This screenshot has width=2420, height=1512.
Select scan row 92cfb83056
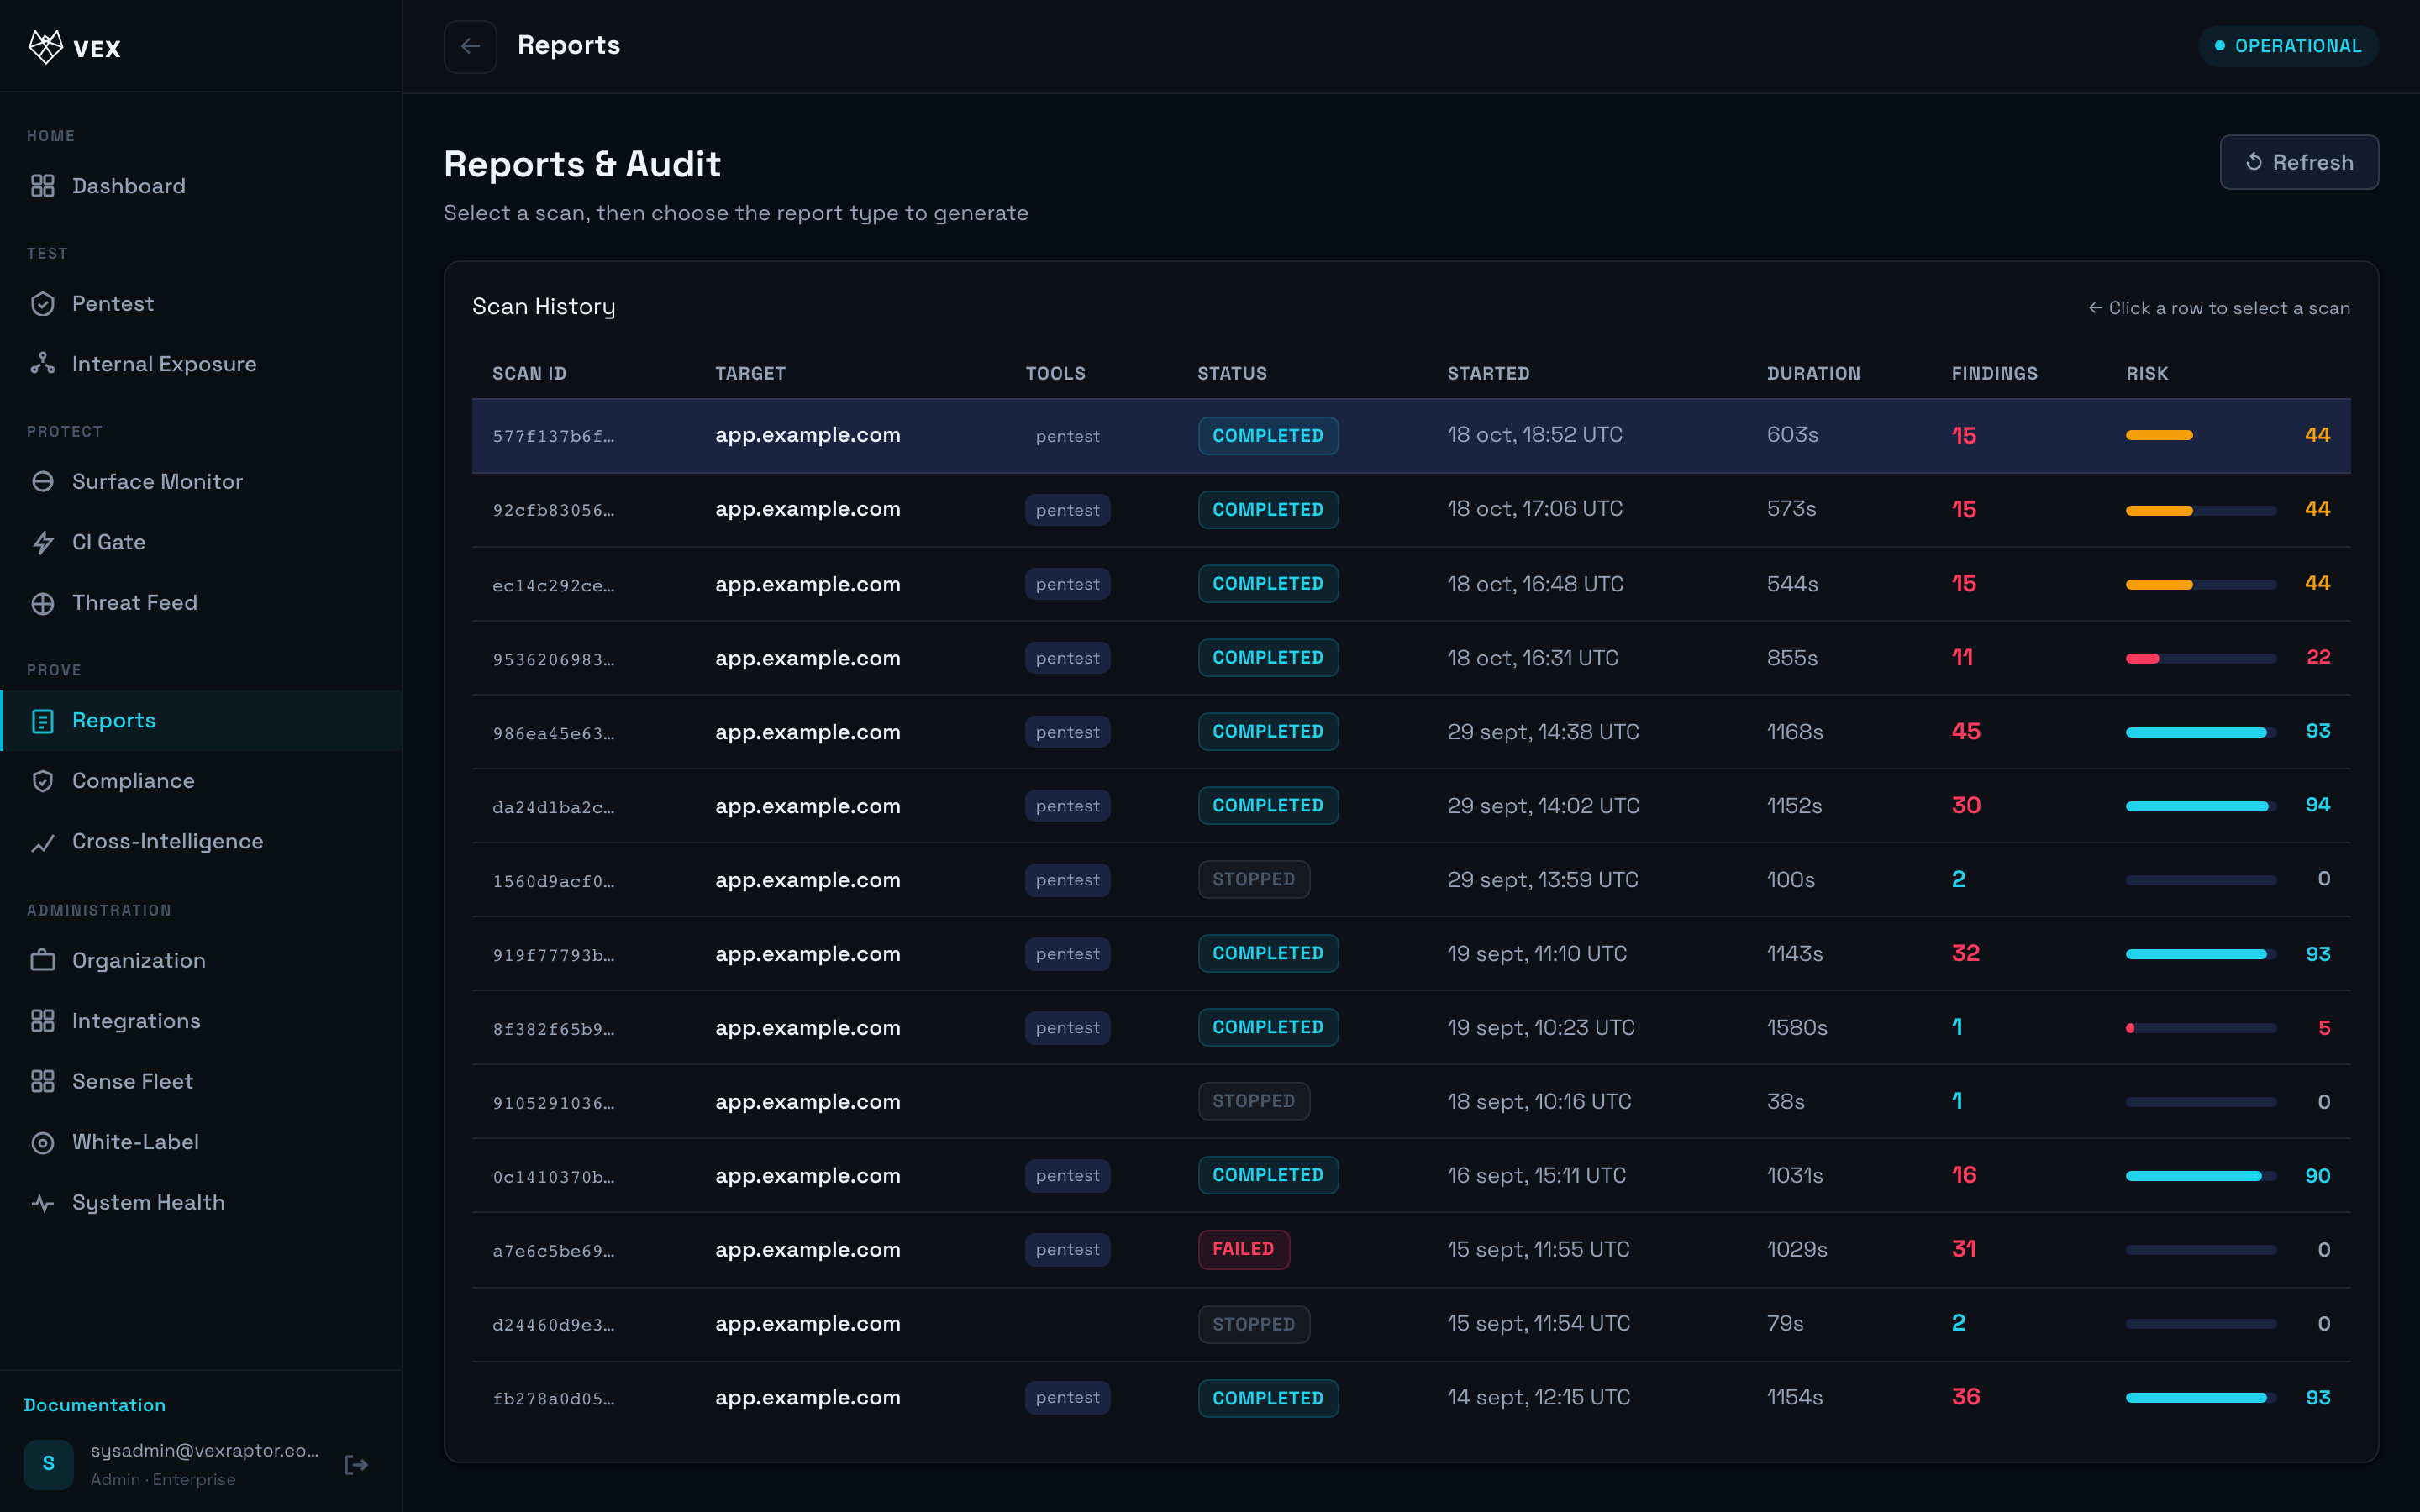[x=1411, y=510]
